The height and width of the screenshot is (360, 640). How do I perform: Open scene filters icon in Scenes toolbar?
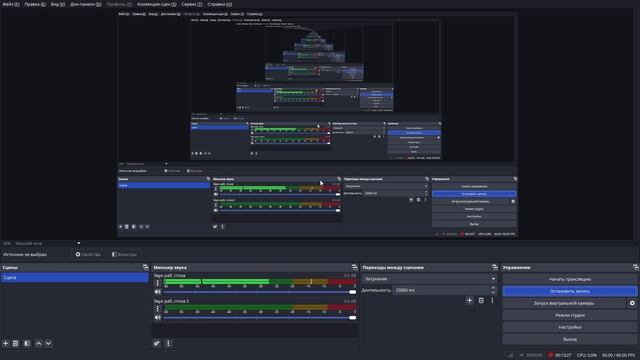point(27,344)
